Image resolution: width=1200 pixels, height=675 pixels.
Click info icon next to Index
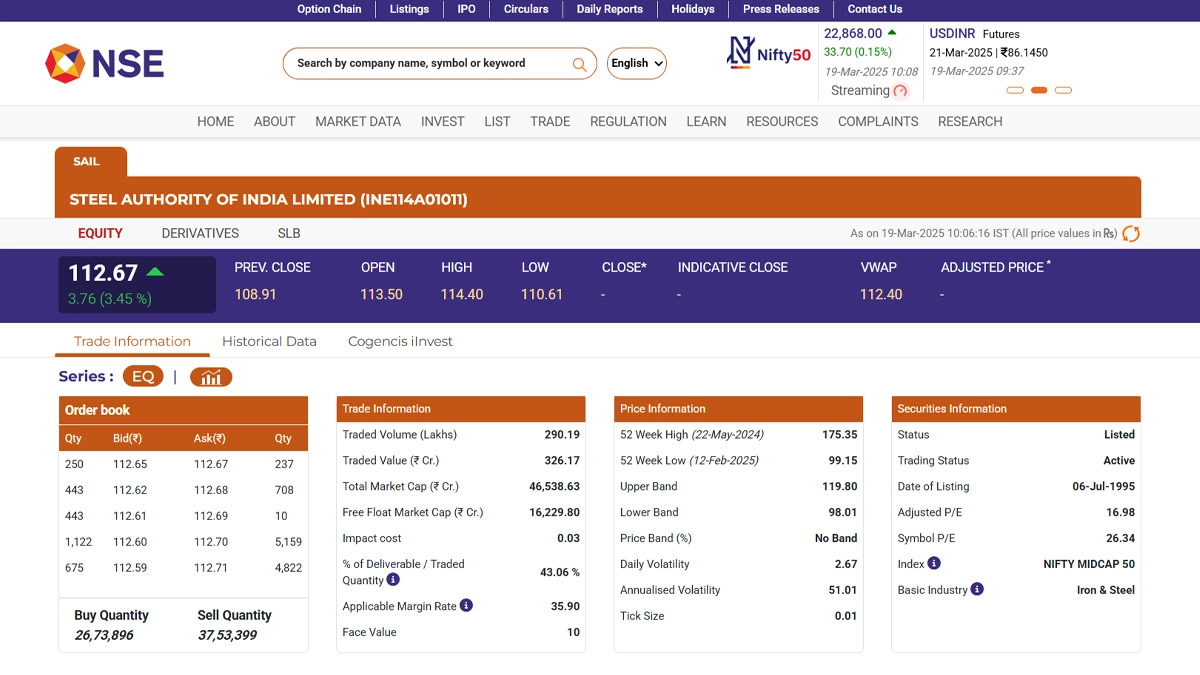coord(934,563)
